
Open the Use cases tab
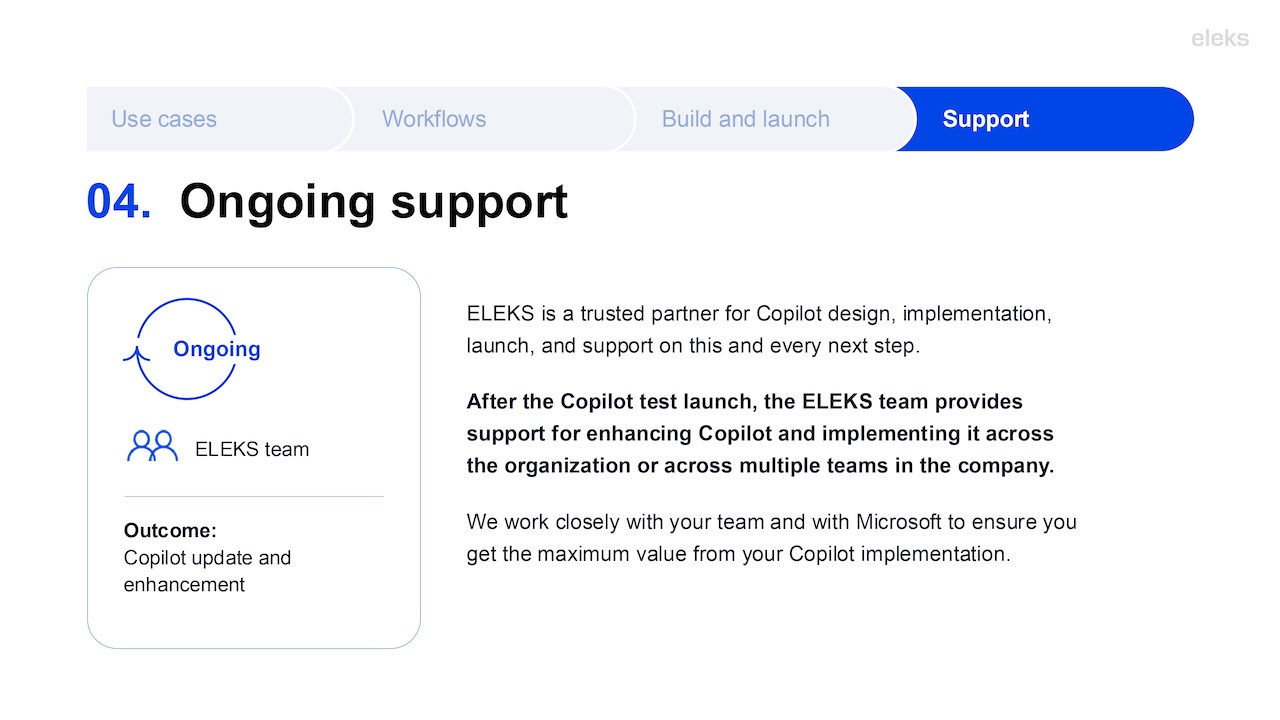click(x=164, y=119)
